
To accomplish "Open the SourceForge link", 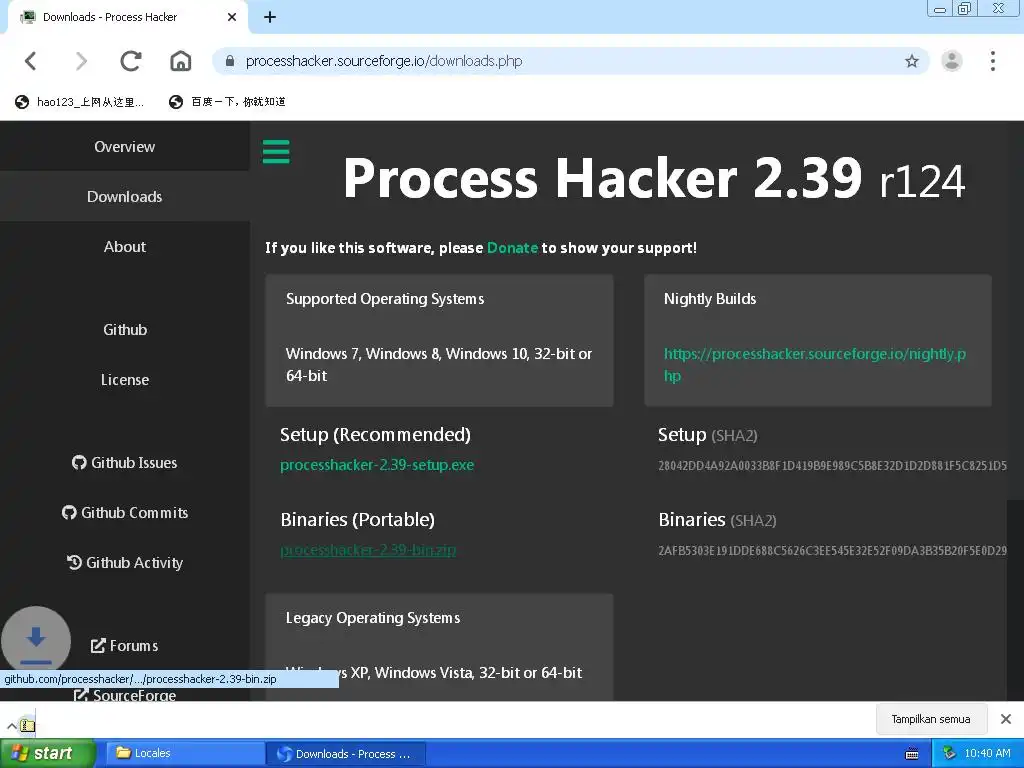I will tap(125, 695).
